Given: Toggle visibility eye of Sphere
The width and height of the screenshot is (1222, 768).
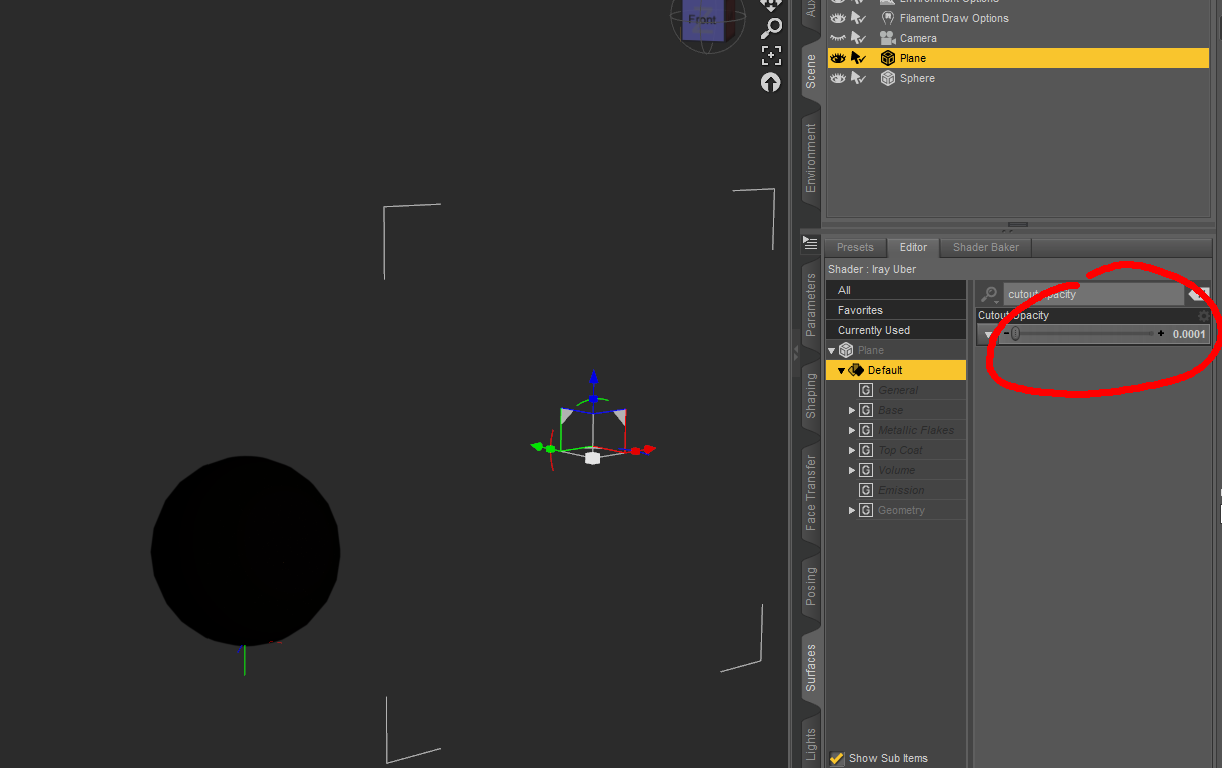Looking at the screenshot, I should (838, 78).
